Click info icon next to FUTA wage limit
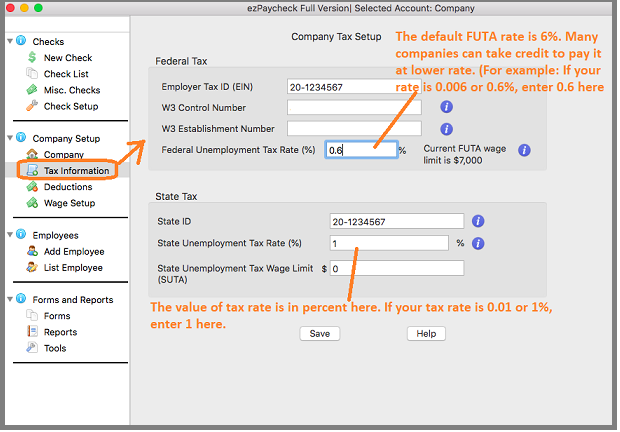 524,150
